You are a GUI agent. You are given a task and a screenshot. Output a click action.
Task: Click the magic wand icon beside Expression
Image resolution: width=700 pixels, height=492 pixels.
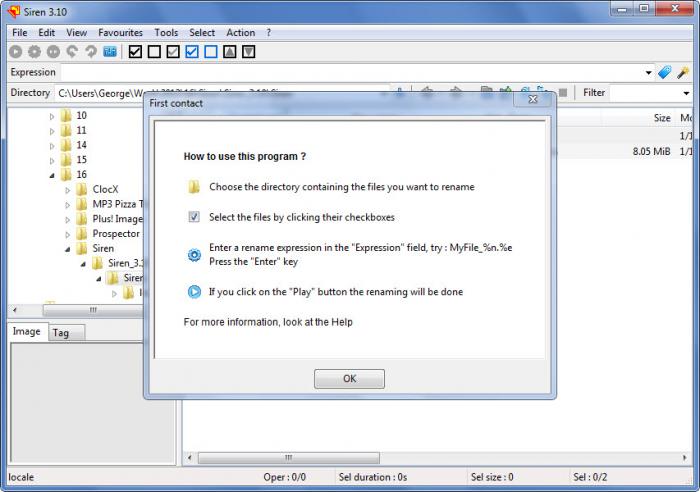[683, 72]
